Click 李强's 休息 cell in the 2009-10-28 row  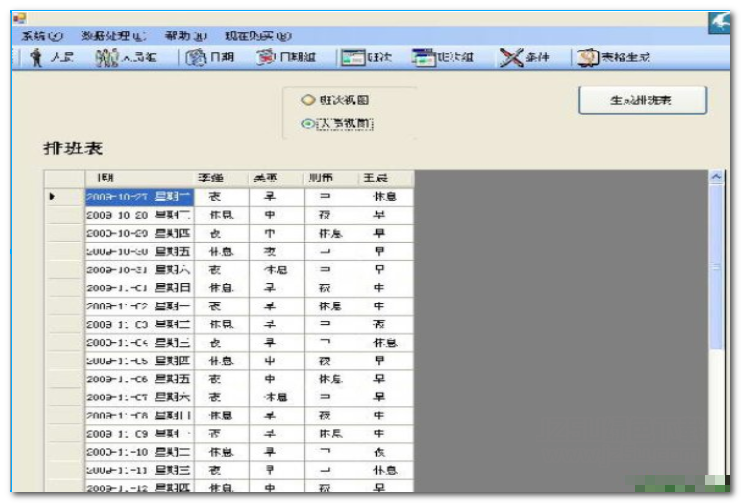pyautogui.click(x=221, y=215)
